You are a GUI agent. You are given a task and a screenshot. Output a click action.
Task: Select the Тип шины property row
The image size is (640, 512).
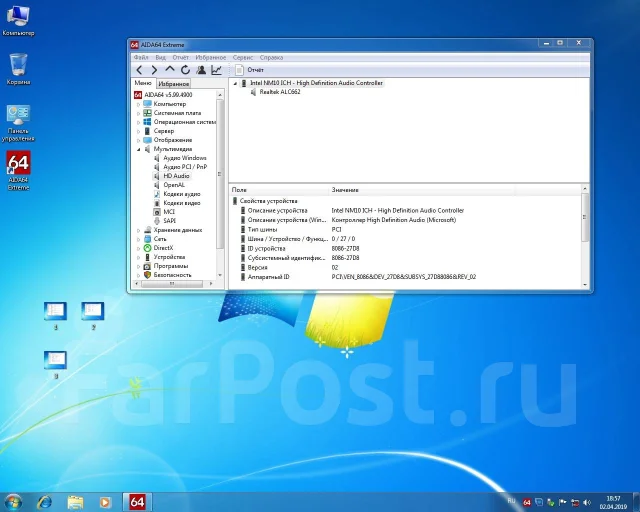[x=407, y=229]
